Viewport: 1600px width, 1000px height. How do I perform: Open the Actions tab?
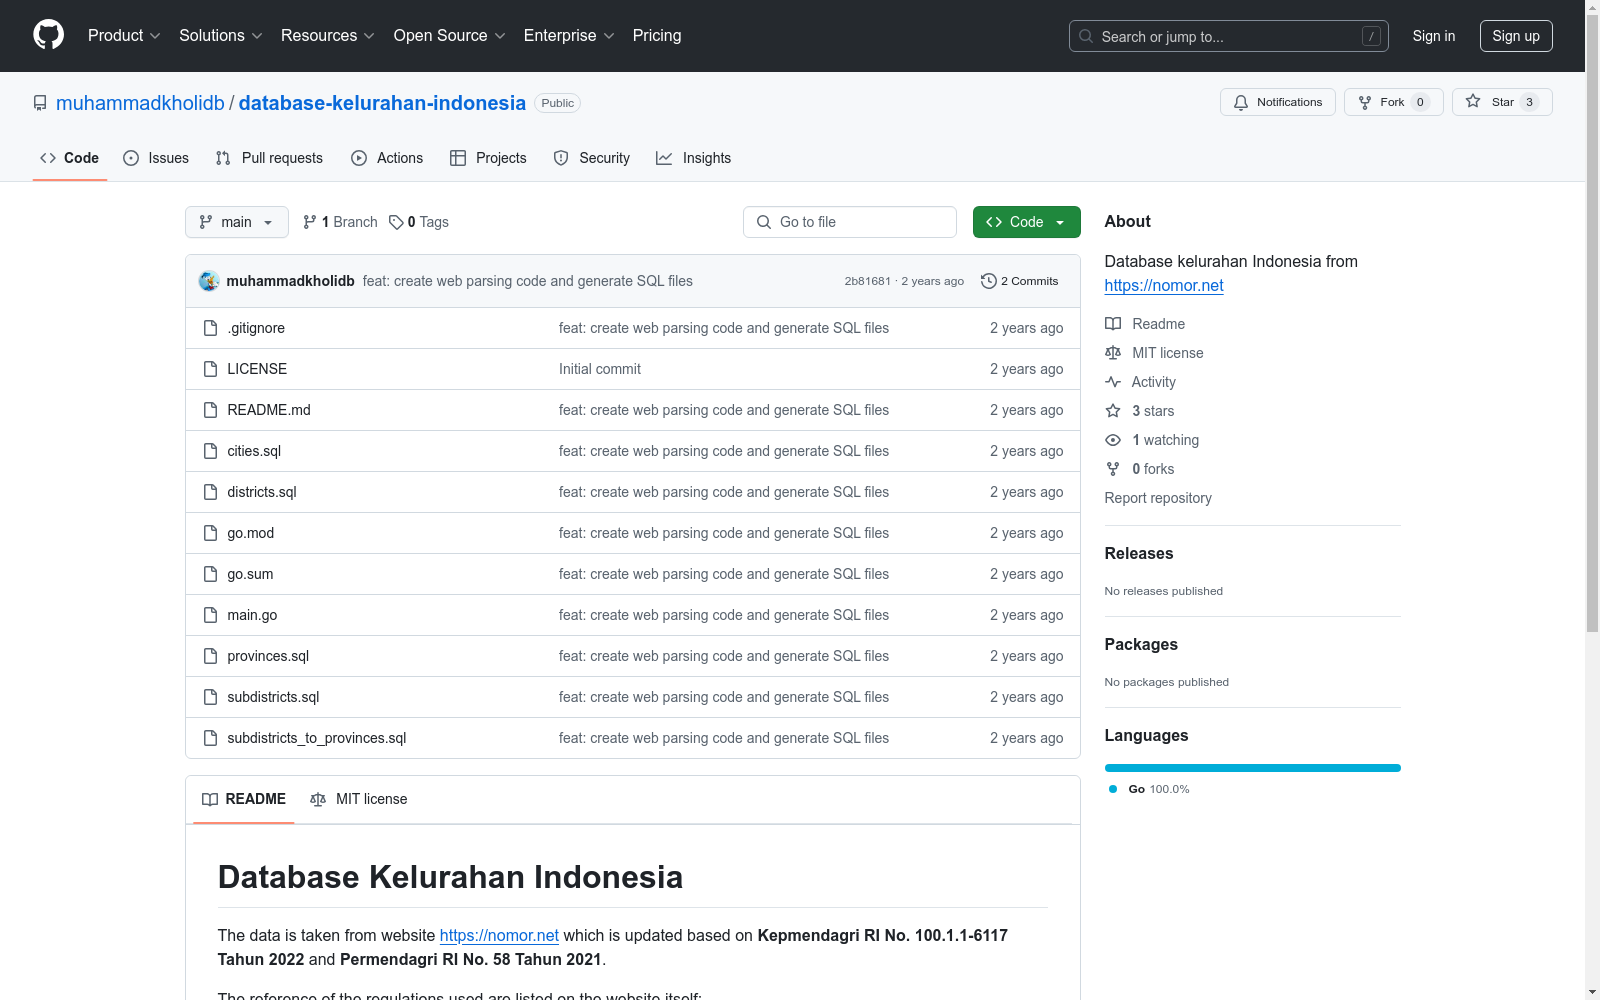(387, 158)
